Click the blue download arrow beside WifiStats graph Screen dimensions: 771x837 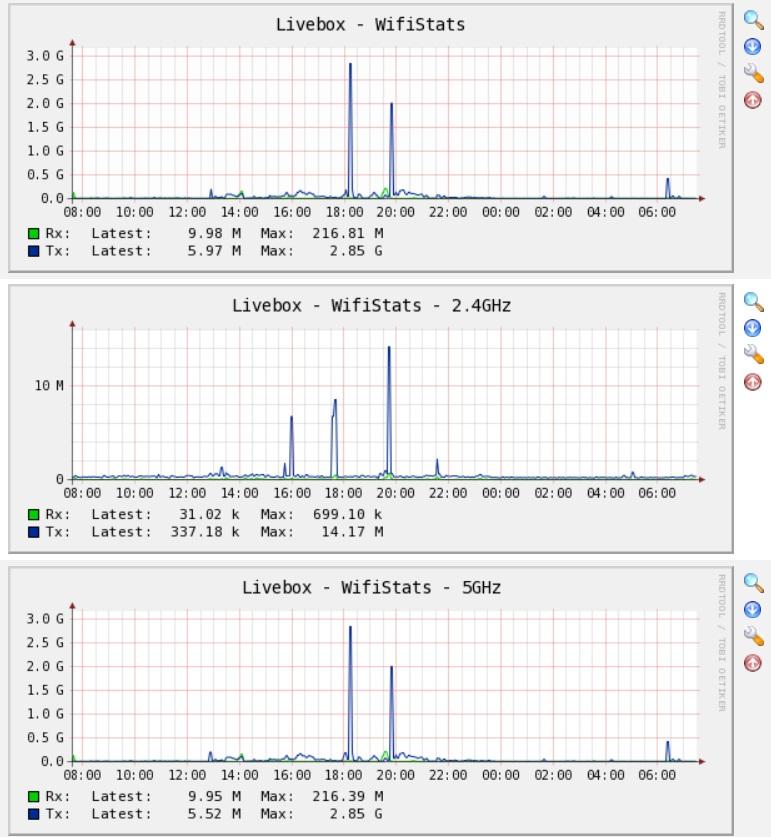click(x=752, y=46)
